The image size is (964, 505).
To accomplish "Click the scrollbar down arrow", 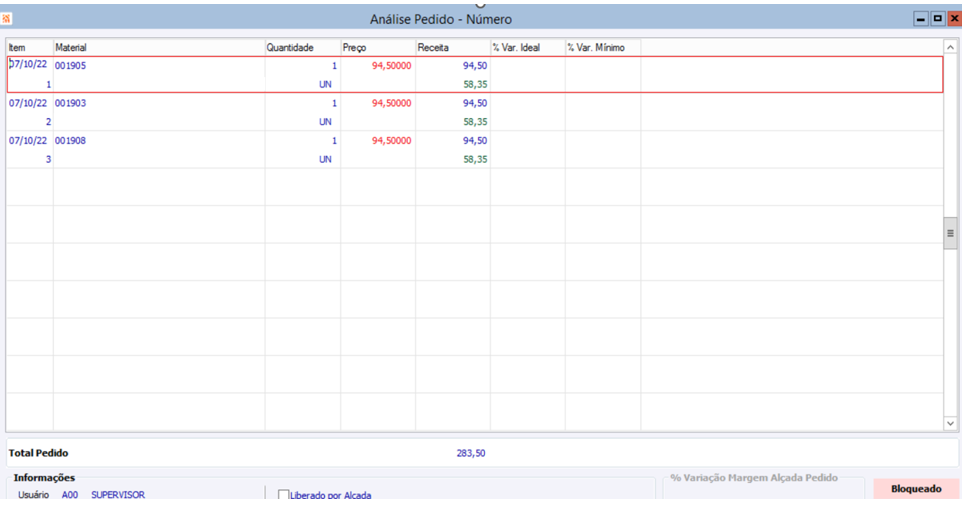I will pos(950,423).
